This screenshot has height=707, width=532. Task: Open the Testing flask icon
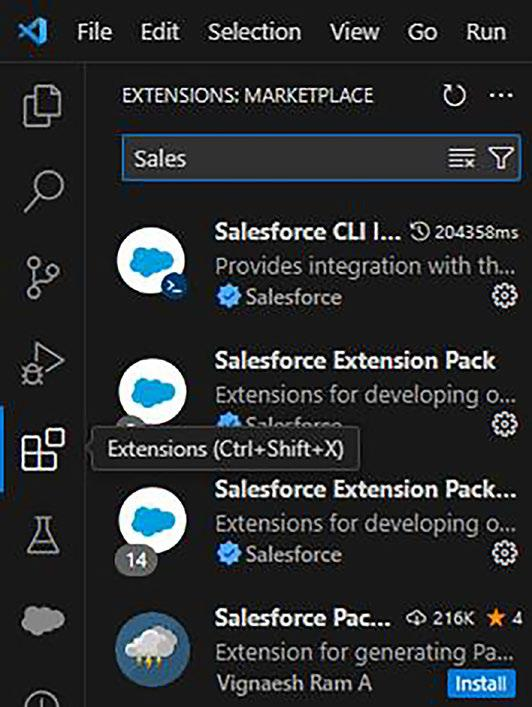tap(43, 535)
